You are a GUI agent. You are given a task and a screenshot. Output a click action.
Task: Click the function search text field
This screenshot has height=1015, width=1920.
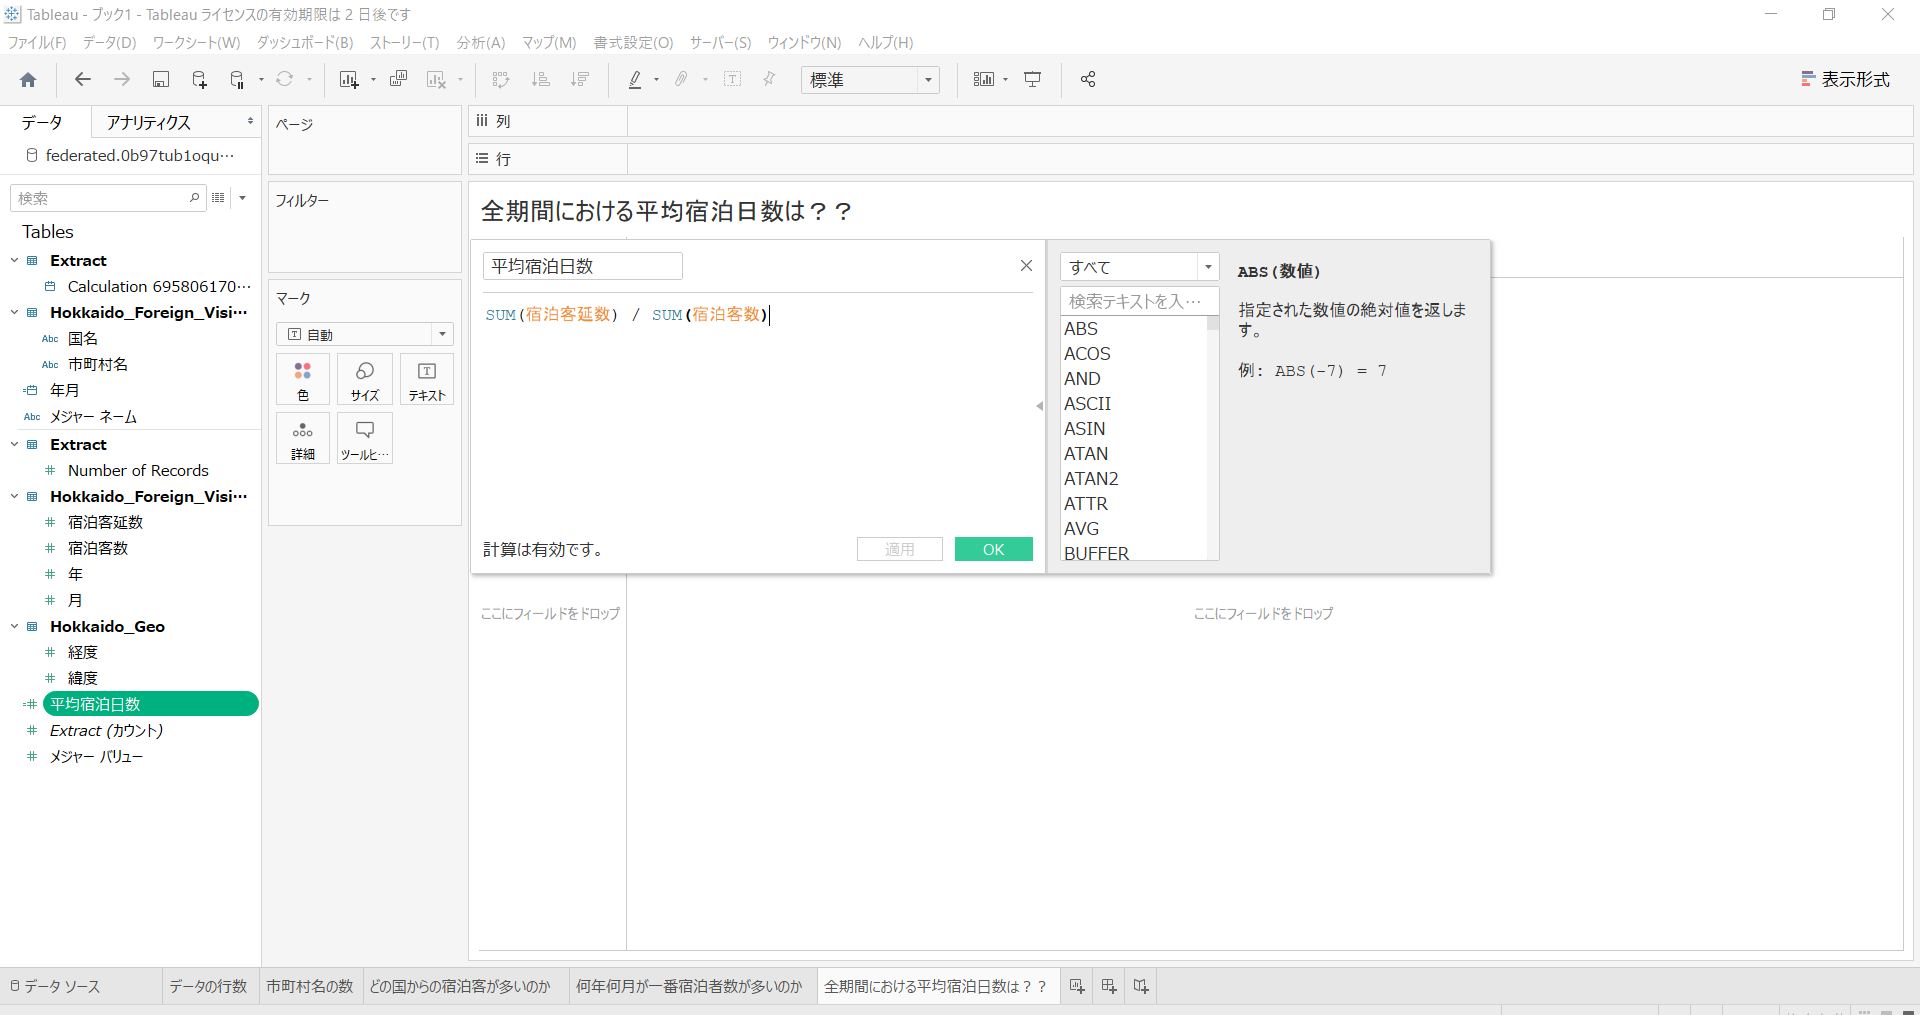tap(1139, 301)
